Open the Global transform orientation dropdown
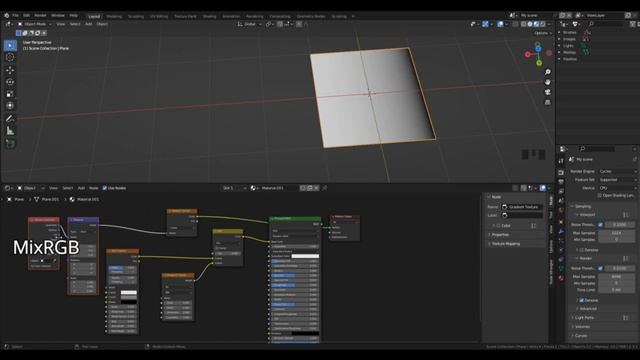640x360 pixels. pyautogui.click(x=249, y=24)
